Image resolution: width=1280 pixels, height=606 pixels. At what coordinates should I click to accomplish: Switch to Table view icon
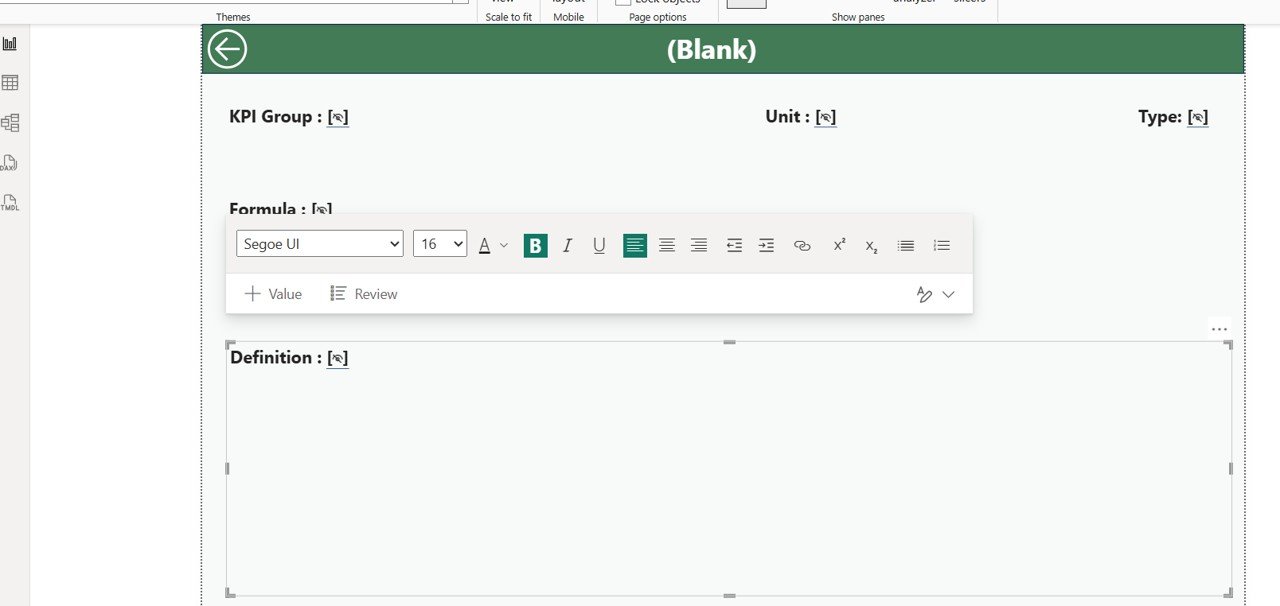(x=10, y=83)
